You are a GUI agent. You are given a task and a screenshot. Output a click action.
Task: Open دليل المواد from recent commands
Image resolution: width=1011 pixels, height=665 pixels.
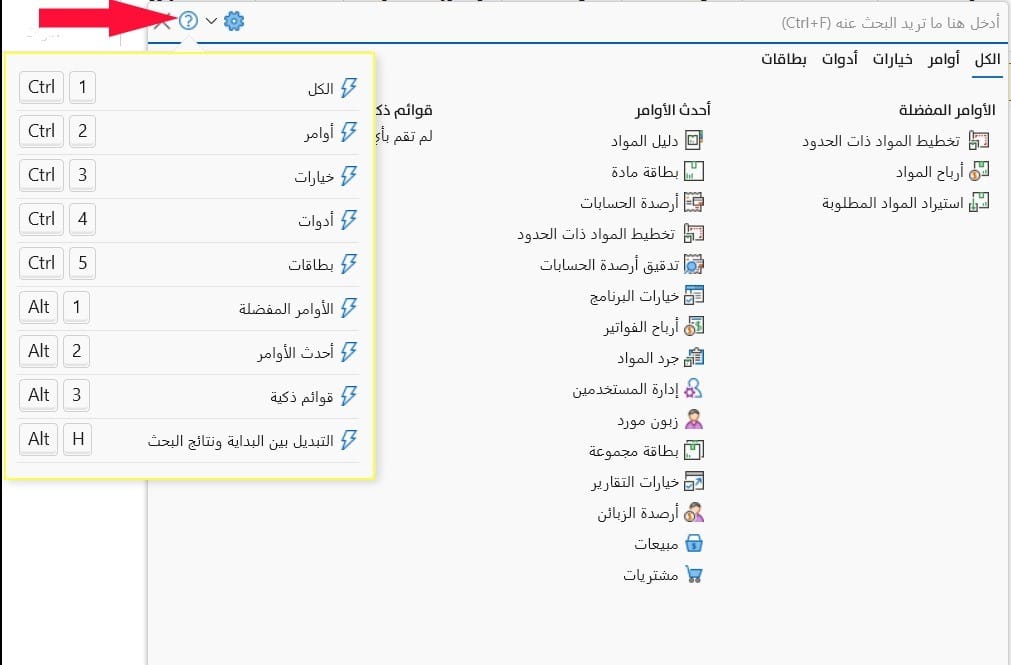pos(644,141)
